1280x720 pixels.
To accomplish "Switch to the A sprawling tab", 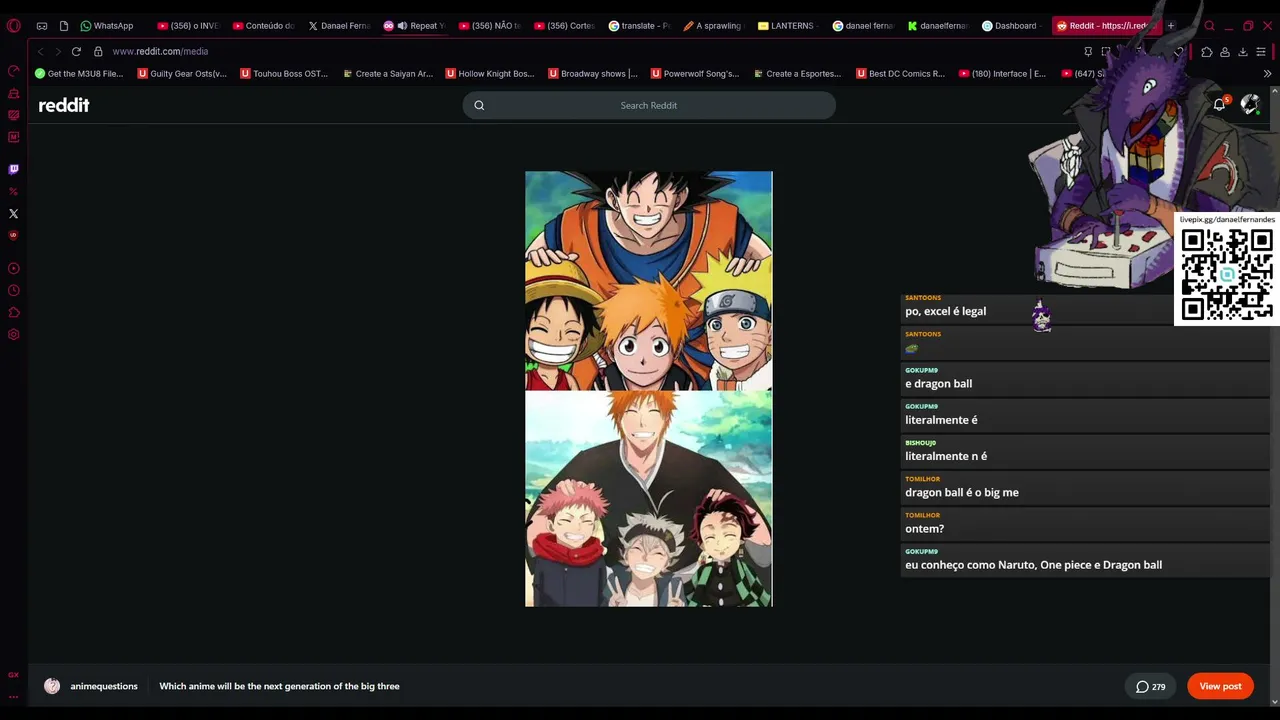I will pyautogui.click(x=715, y=26).
